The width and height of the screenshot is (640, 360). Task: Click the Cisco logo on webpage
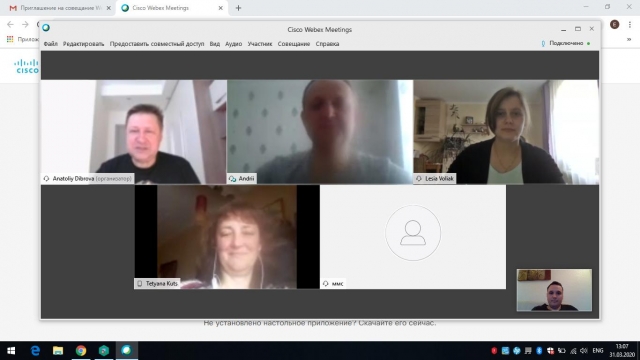pyautogui.click(x=27, y=67)
